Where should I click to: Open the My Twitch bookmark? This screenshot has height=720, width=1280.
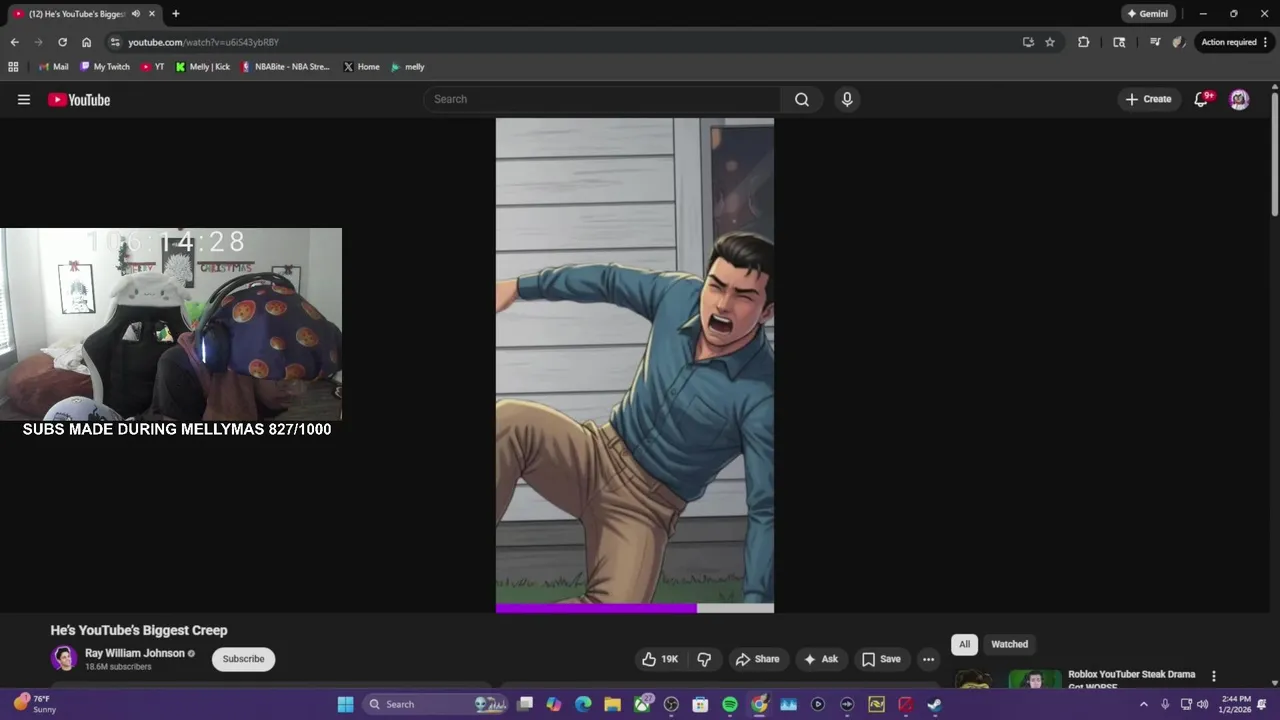click(105, 67)
